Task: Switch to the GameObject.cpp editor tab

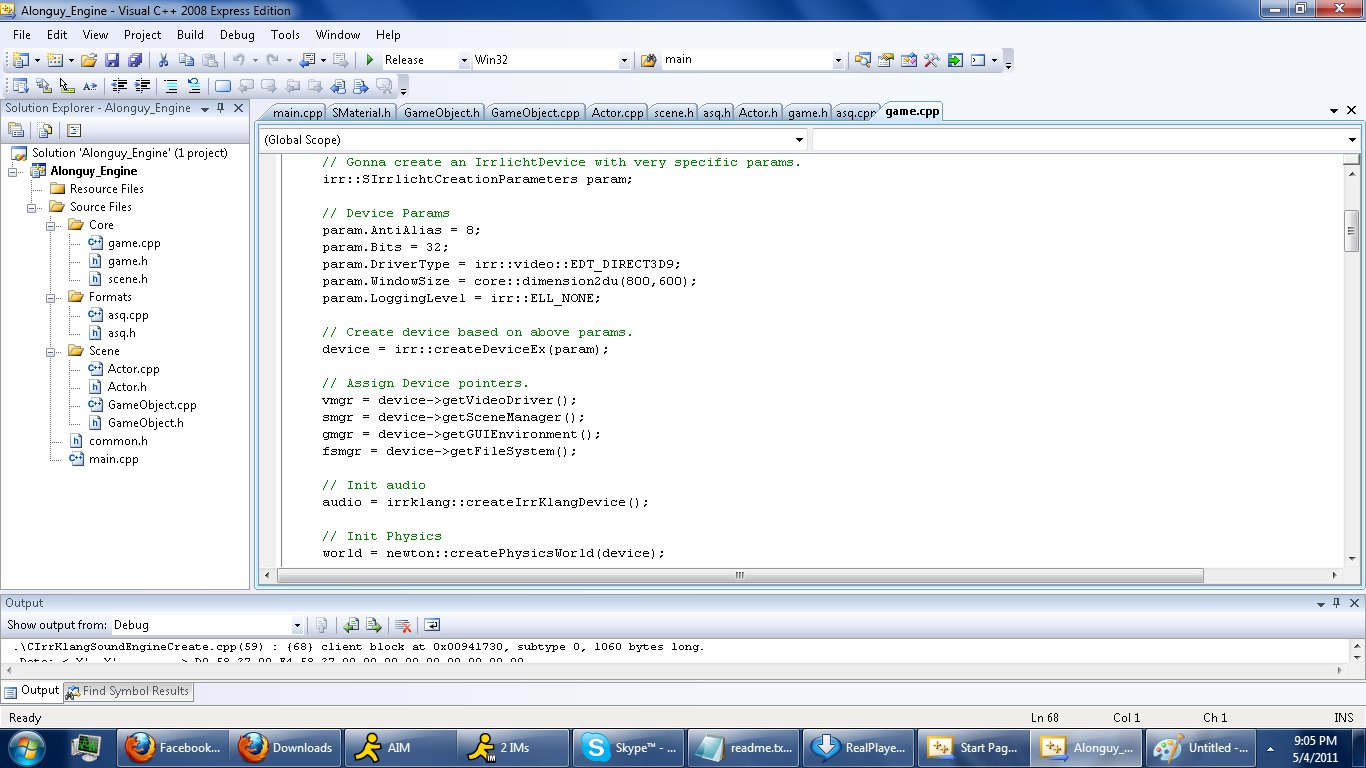Action: click(535, 113)
